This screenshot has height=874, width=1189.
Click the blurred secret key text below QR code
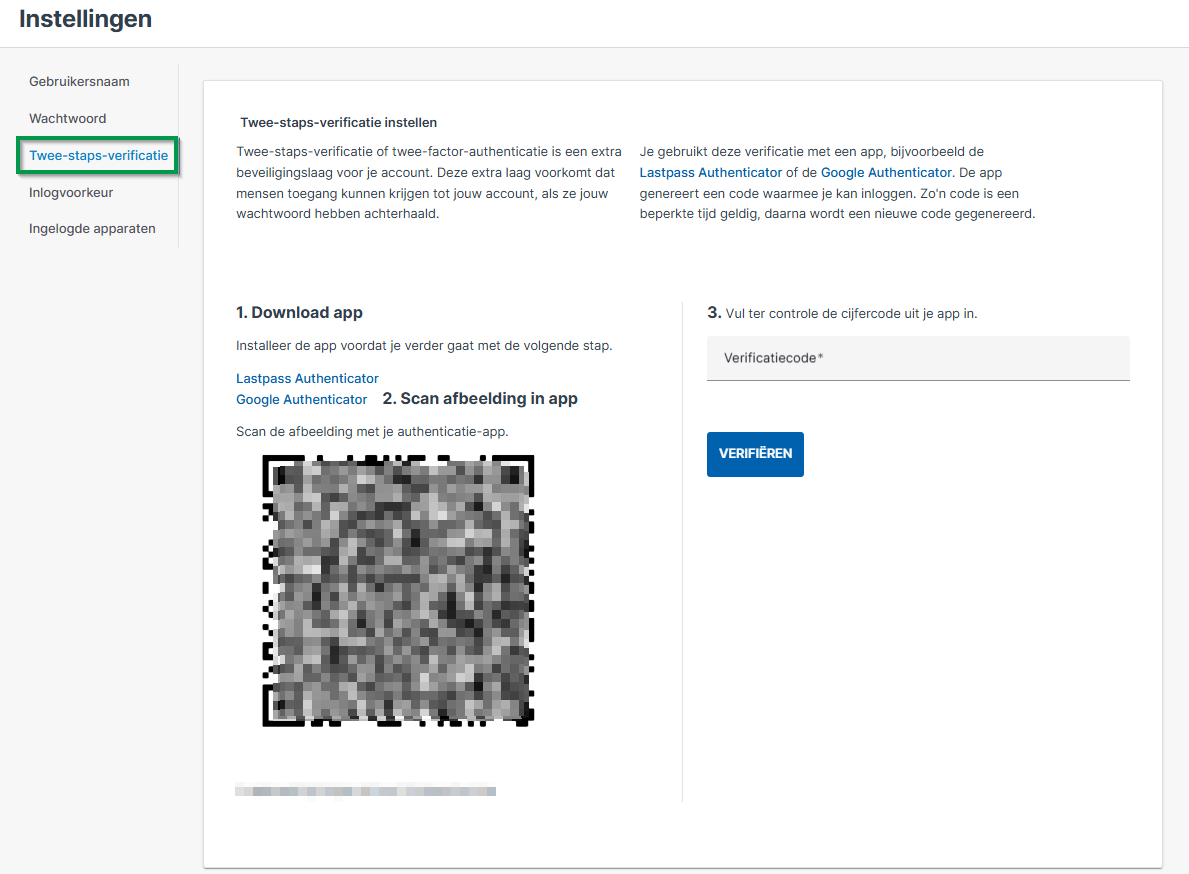point(365,791)
